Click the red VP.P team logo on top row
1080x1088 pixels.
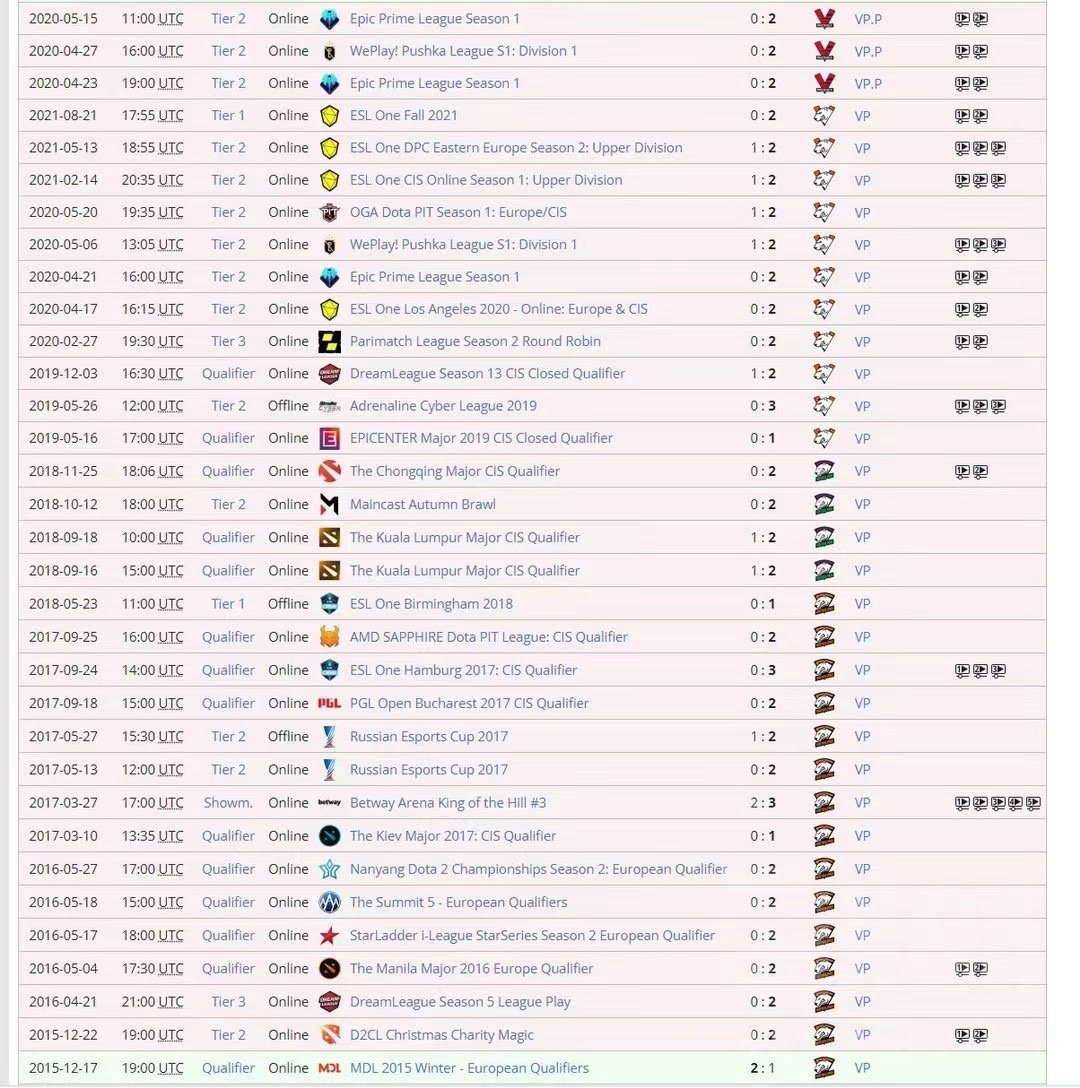click(x=823, y=18)
